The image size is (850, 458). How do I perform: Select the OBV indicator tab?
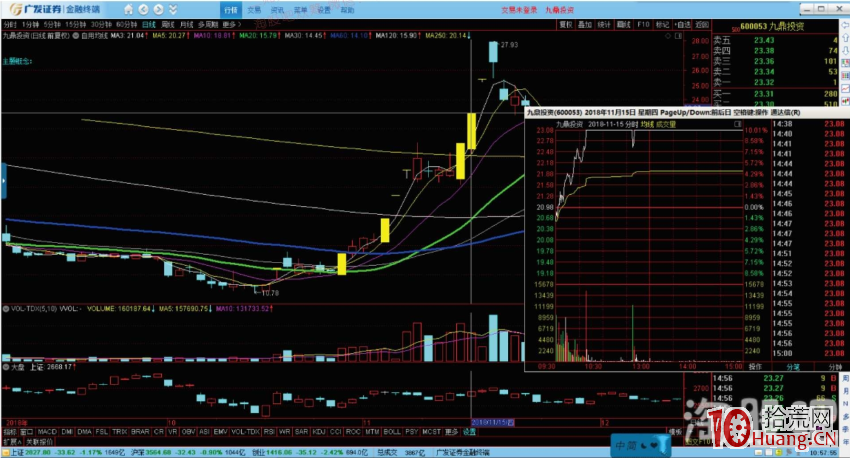(188, 431)
